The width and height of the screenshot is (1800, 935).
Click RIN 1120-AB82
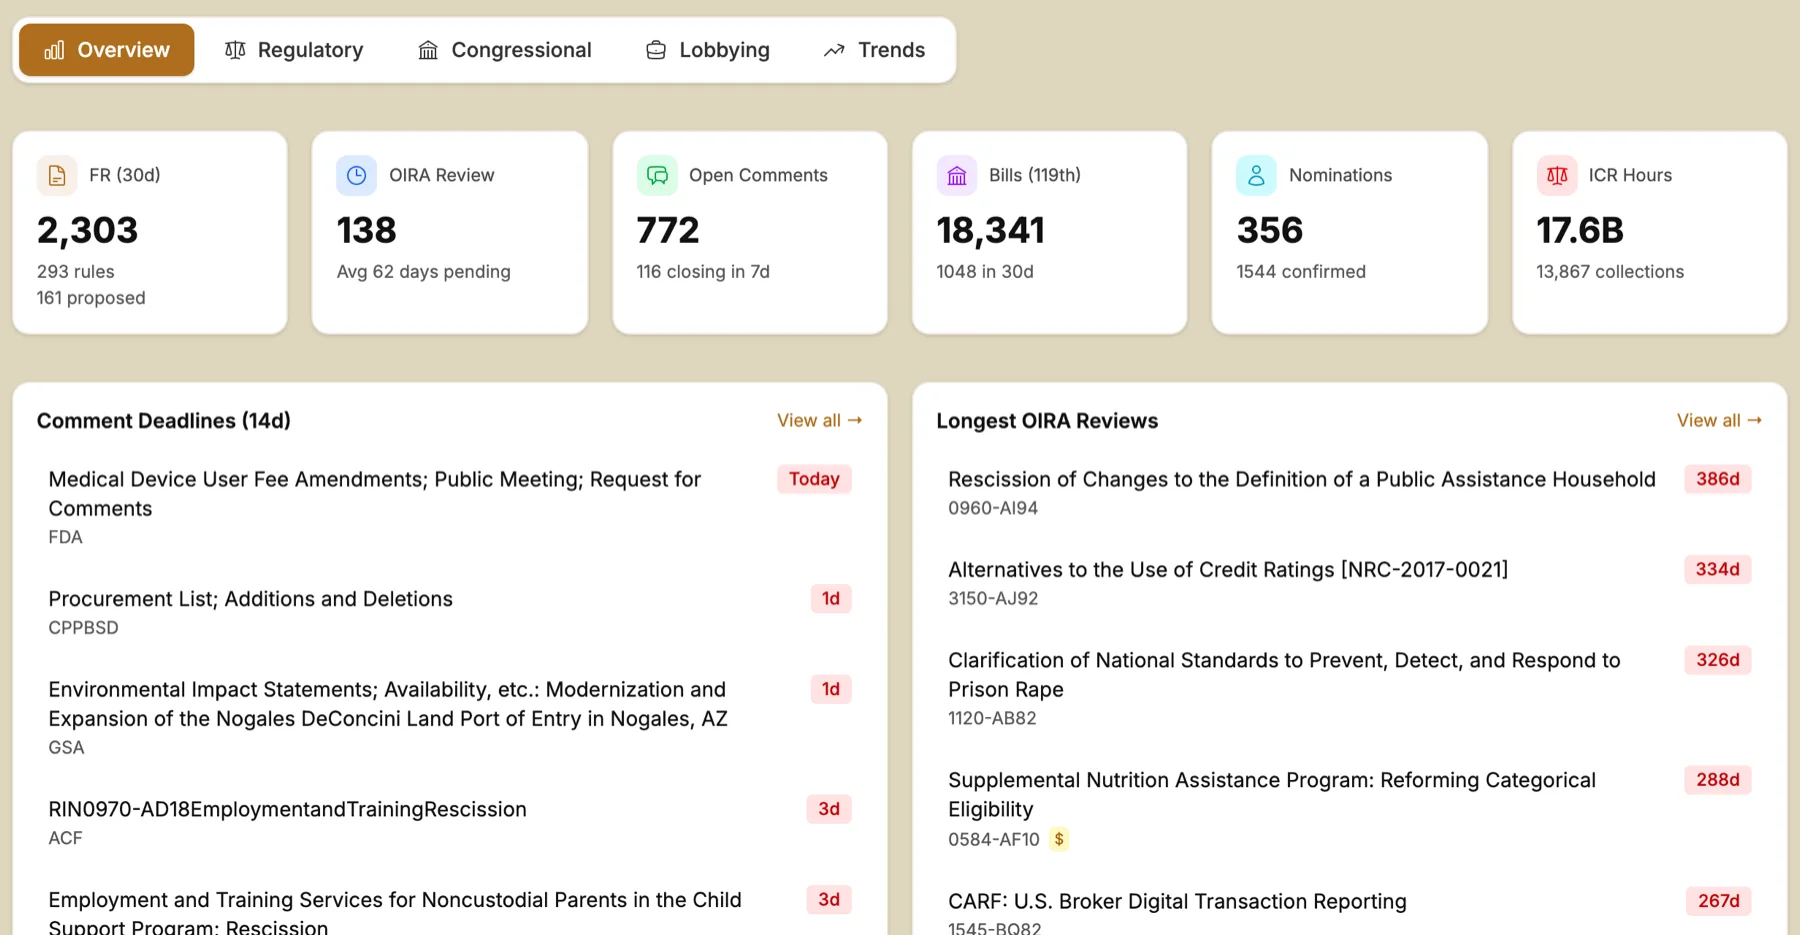coord(992,718)
